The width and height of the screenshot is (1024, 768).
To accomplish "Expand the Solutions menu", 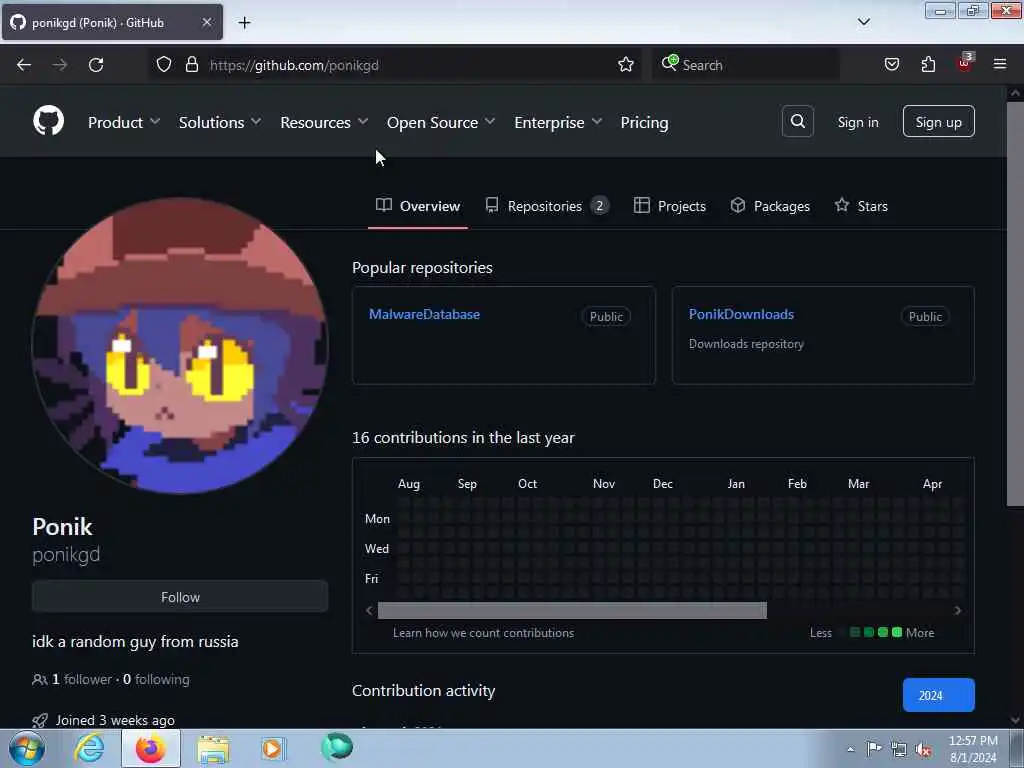I will (x=219, y=122).
